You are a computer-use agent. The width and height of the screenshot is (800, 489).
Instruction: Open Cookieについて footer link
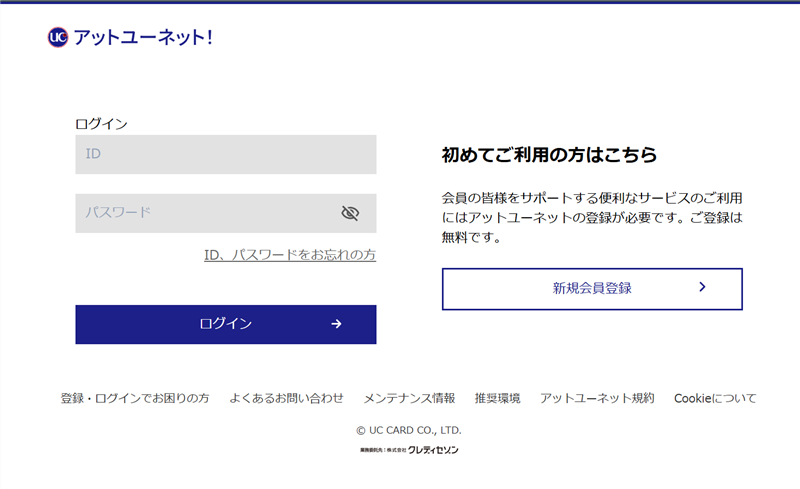[715, 398]
